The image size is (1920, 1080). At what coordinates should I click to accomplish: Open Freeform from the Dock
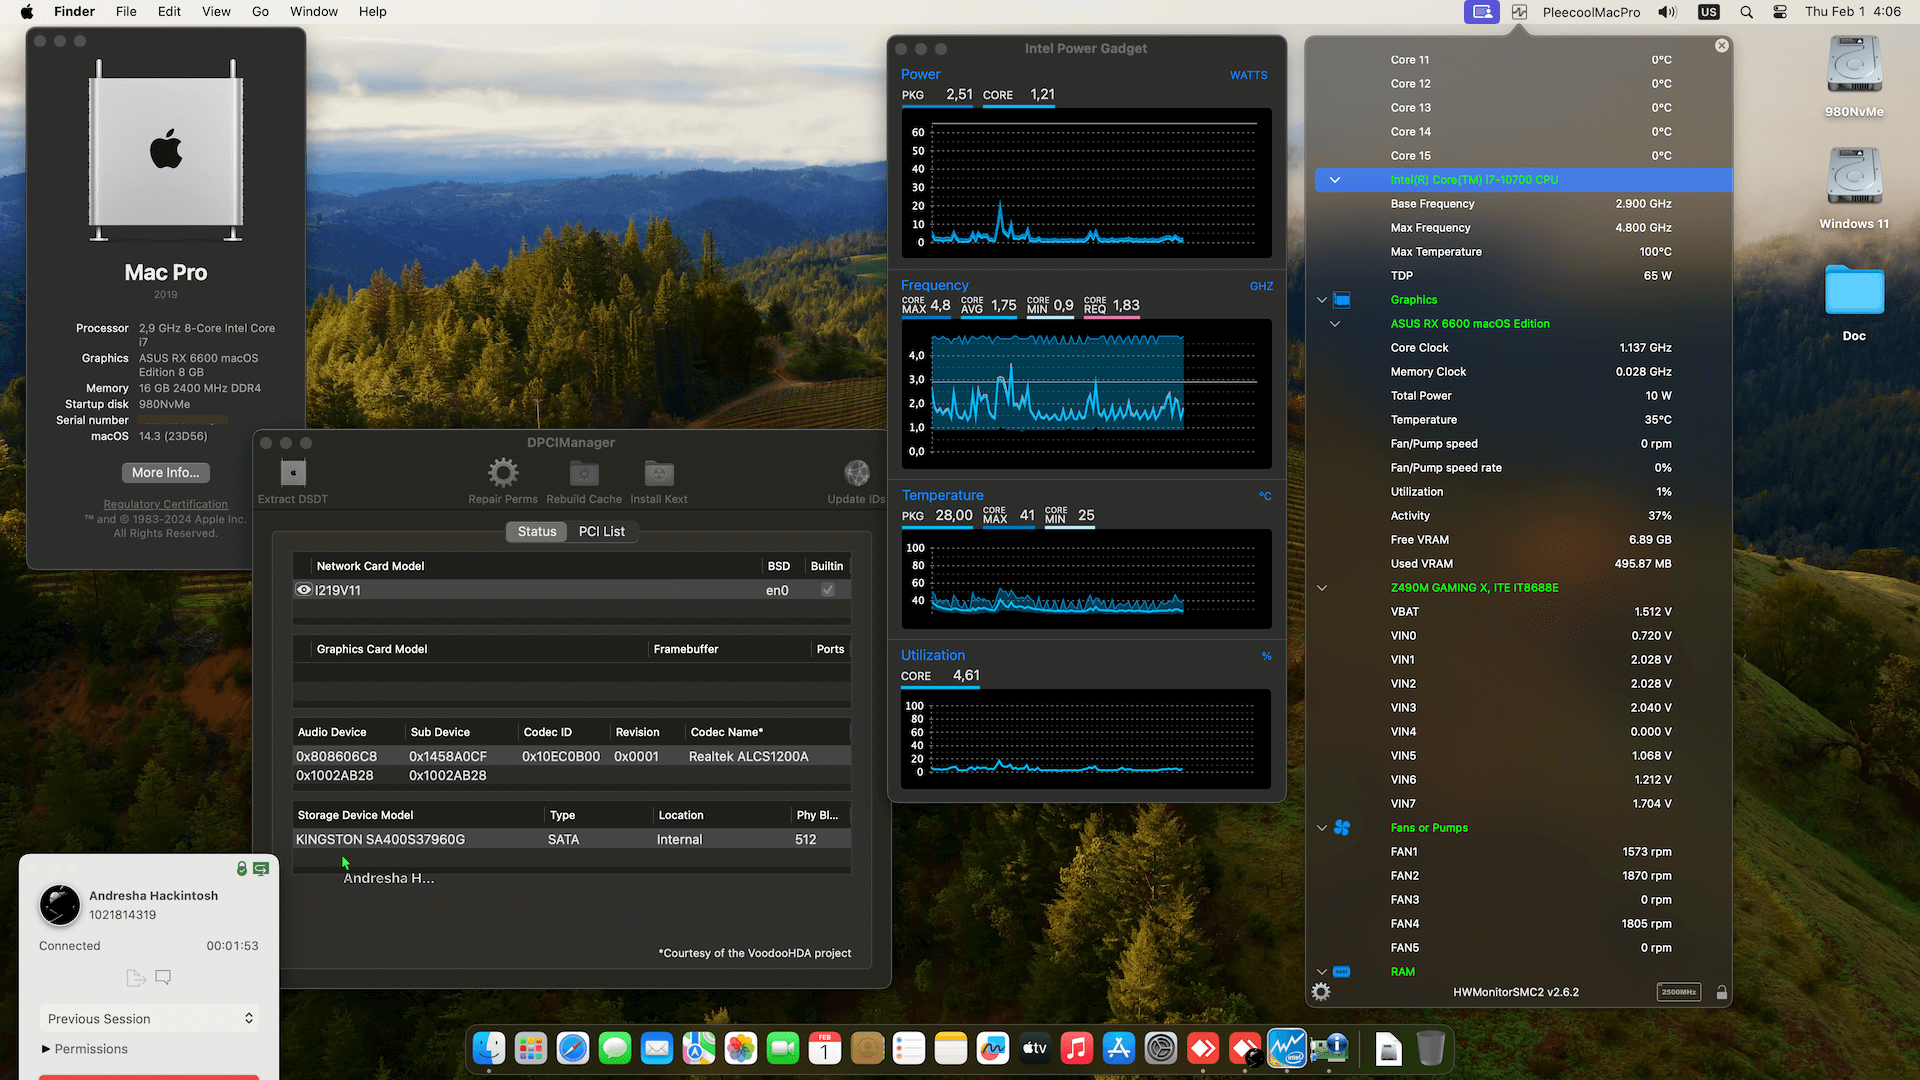993,1048
